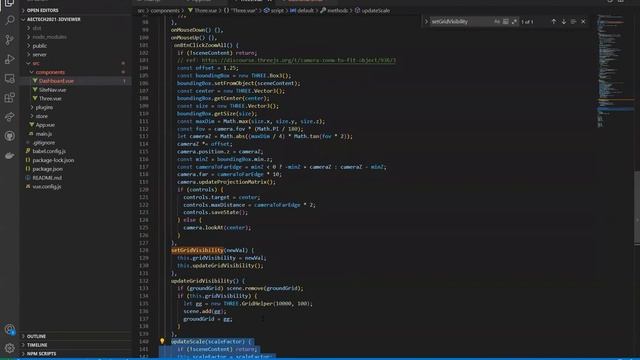Viewport: 640px width, 360px height.
Task: Open the GitHub activity bar icon
Action: pos(9,136)
